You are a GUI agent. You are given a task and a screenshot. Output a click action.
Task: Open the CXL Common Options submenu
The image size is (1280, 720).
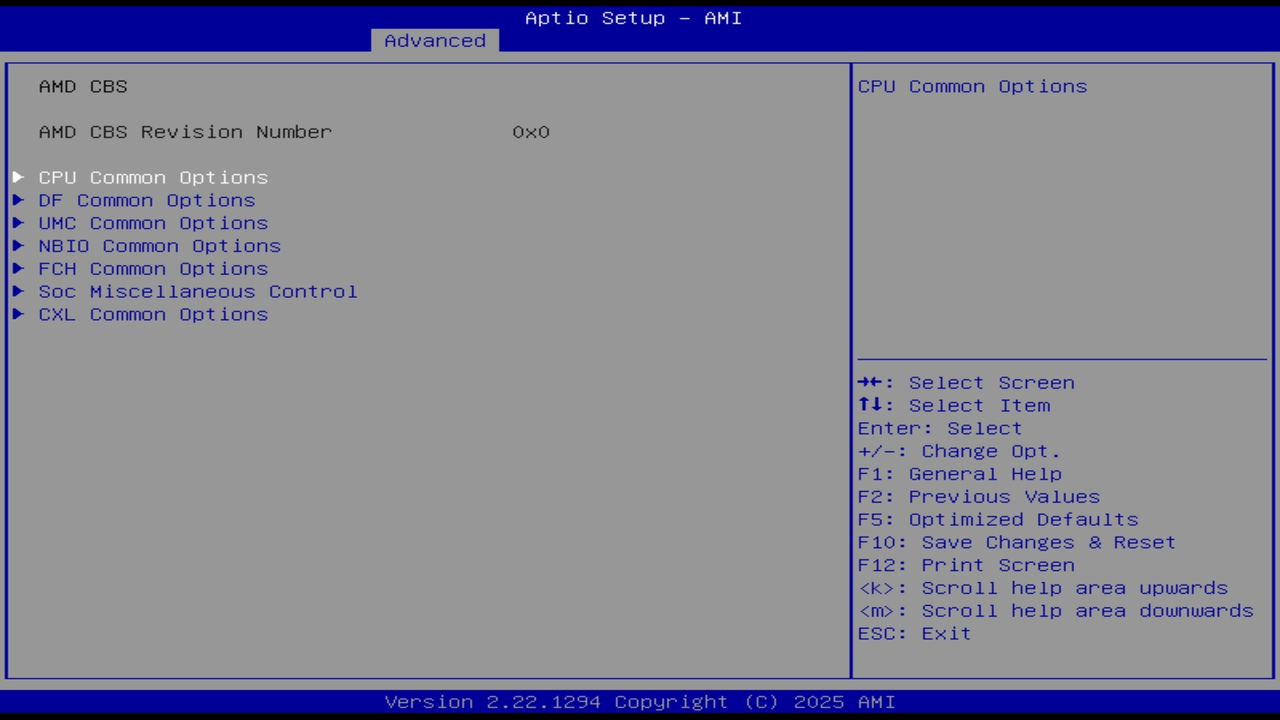(153, 314)
